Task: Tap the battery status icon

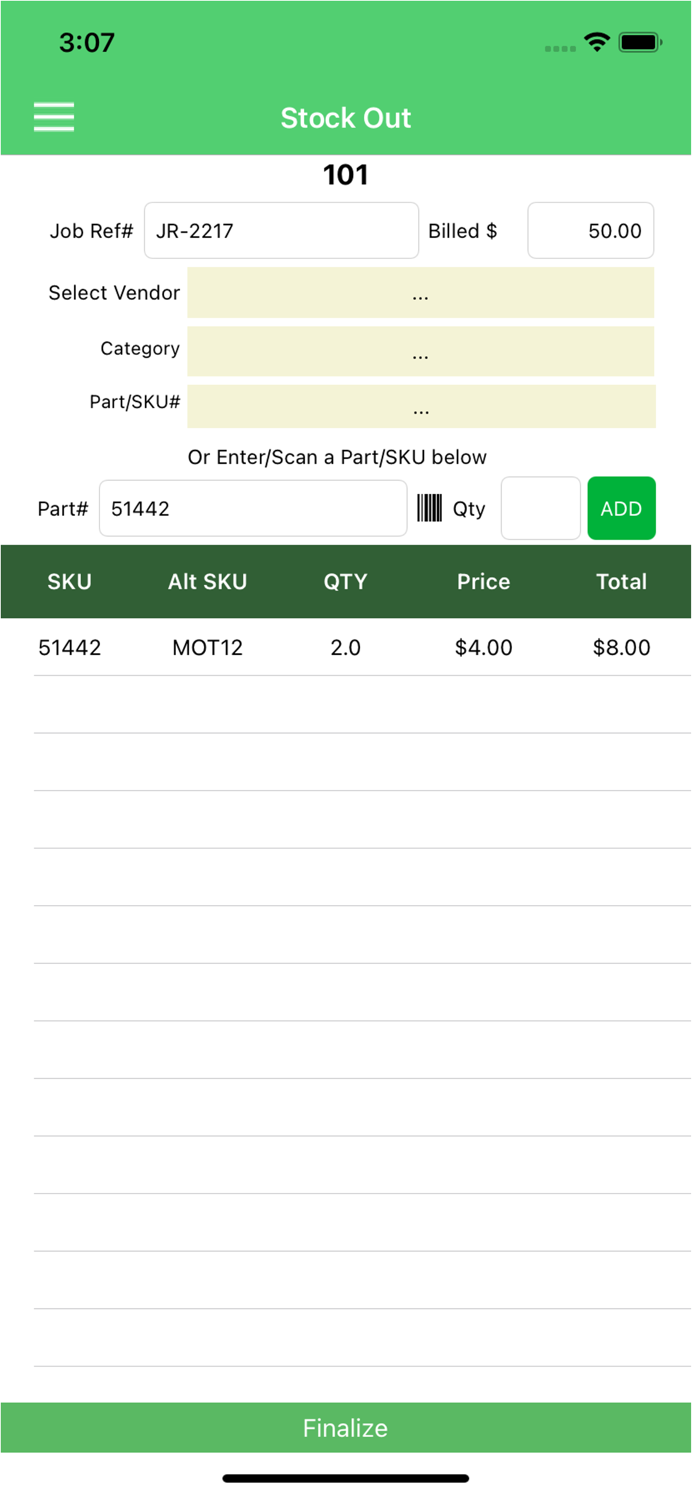Action: [639, 42]
